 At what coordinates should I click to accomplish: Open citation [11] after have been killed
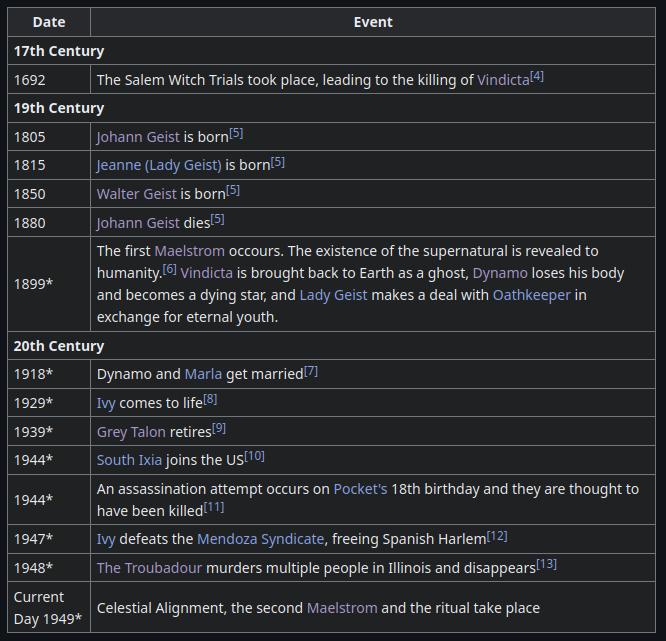(x=214, y=507)
